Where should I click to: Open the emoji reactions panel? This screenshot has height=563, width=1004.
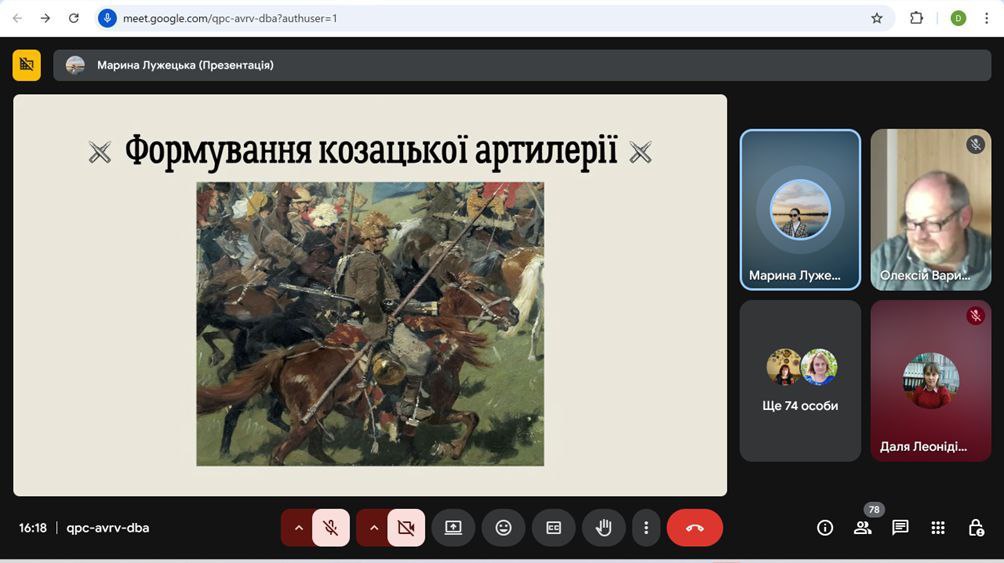click(503, 528)
